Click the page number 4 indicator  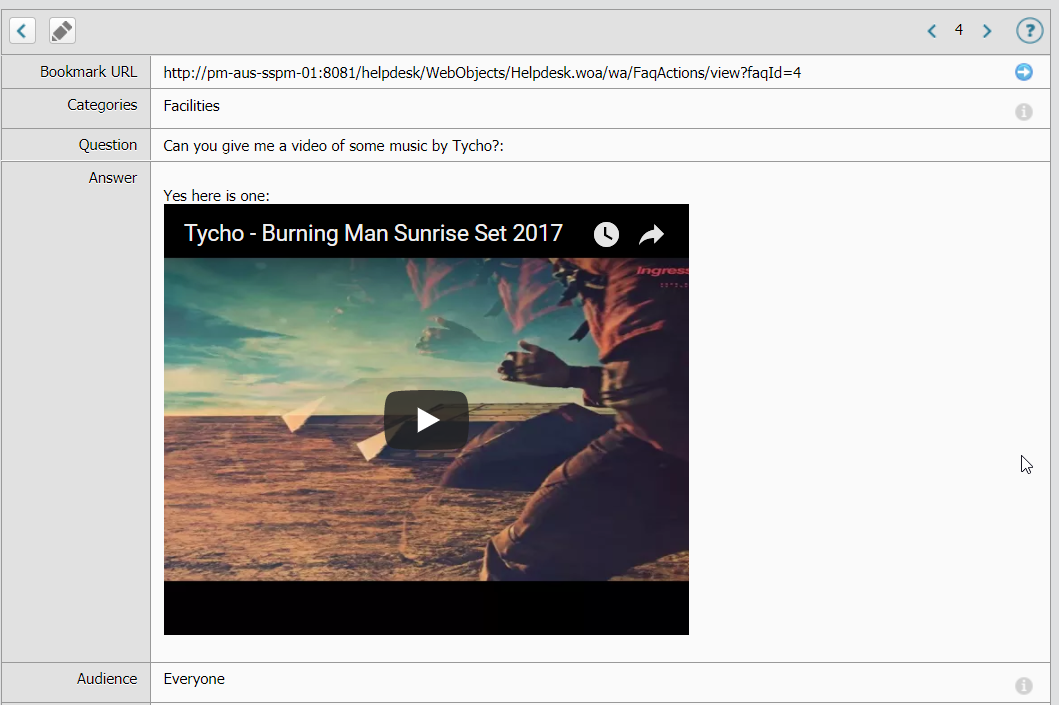(958, 30)
